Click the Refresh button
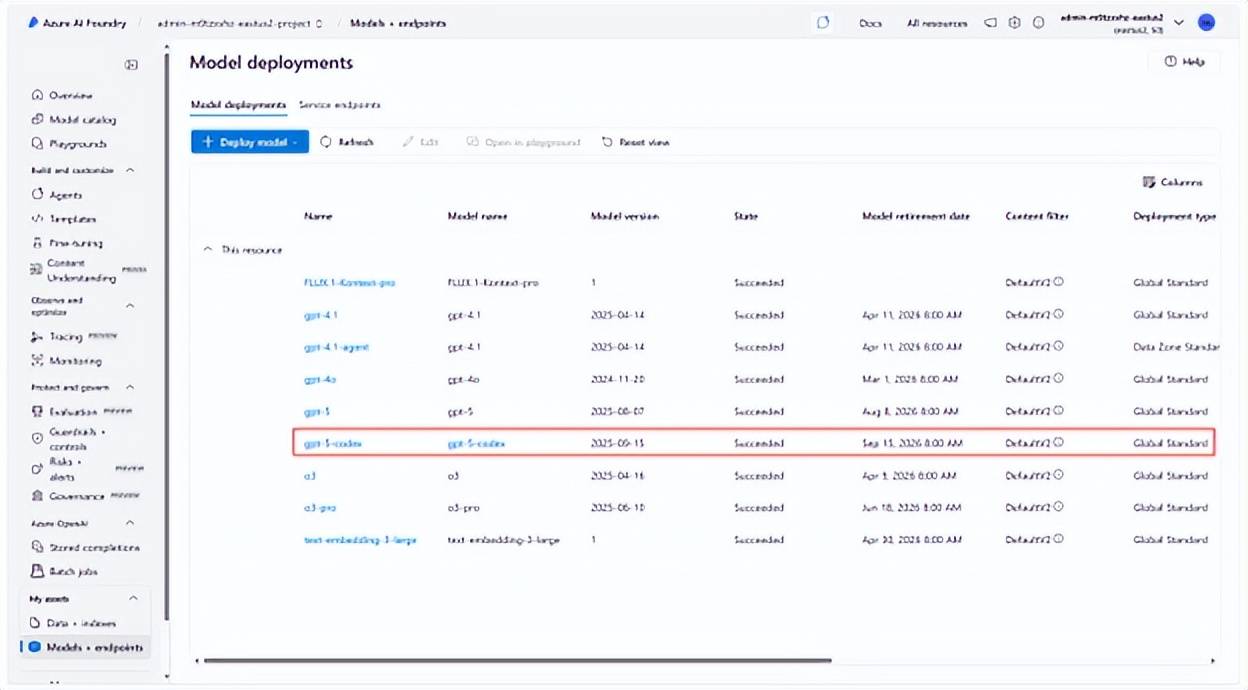1248x690 pixels. [347, 142]
